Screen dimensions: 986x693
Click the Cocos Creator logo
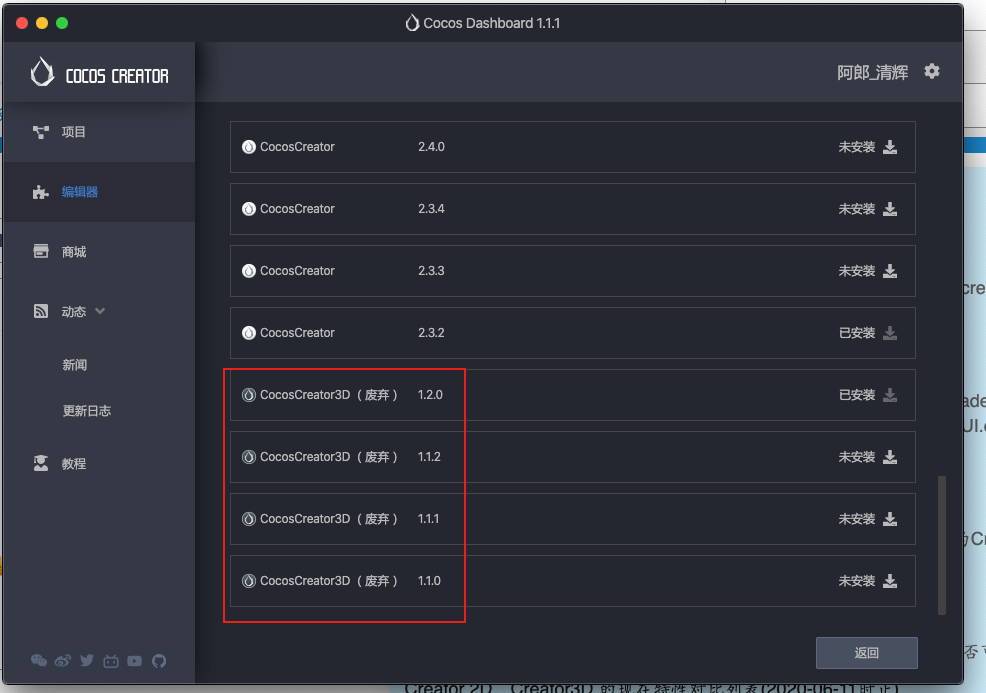99,73
